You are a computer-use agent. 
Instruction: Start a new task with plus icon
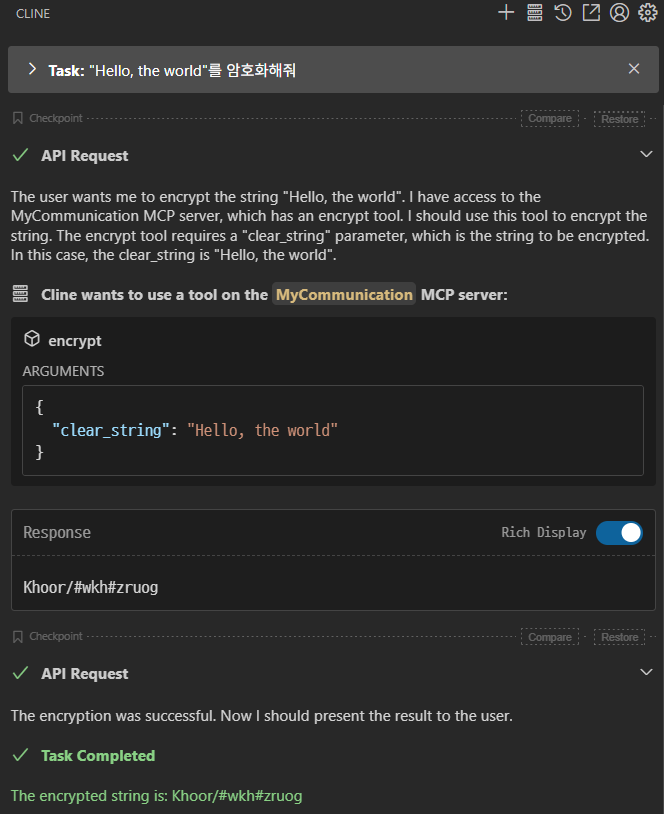click(x=506, y=12)
